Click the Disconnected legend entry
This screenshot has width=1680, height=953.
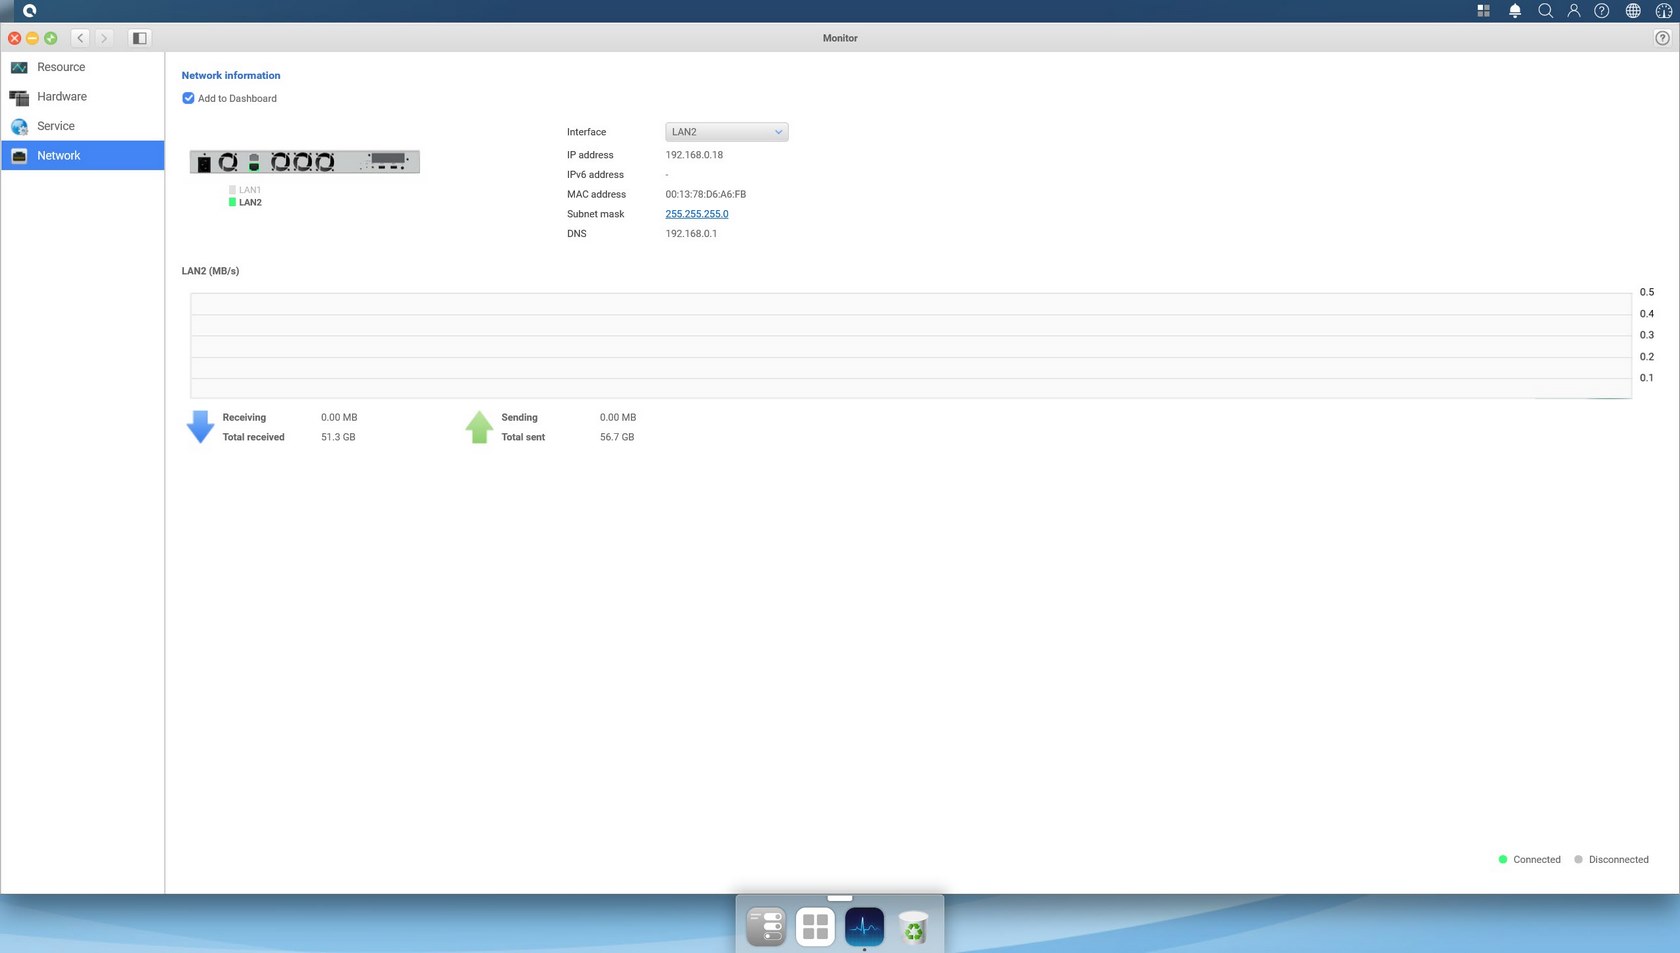point(1611,860)
